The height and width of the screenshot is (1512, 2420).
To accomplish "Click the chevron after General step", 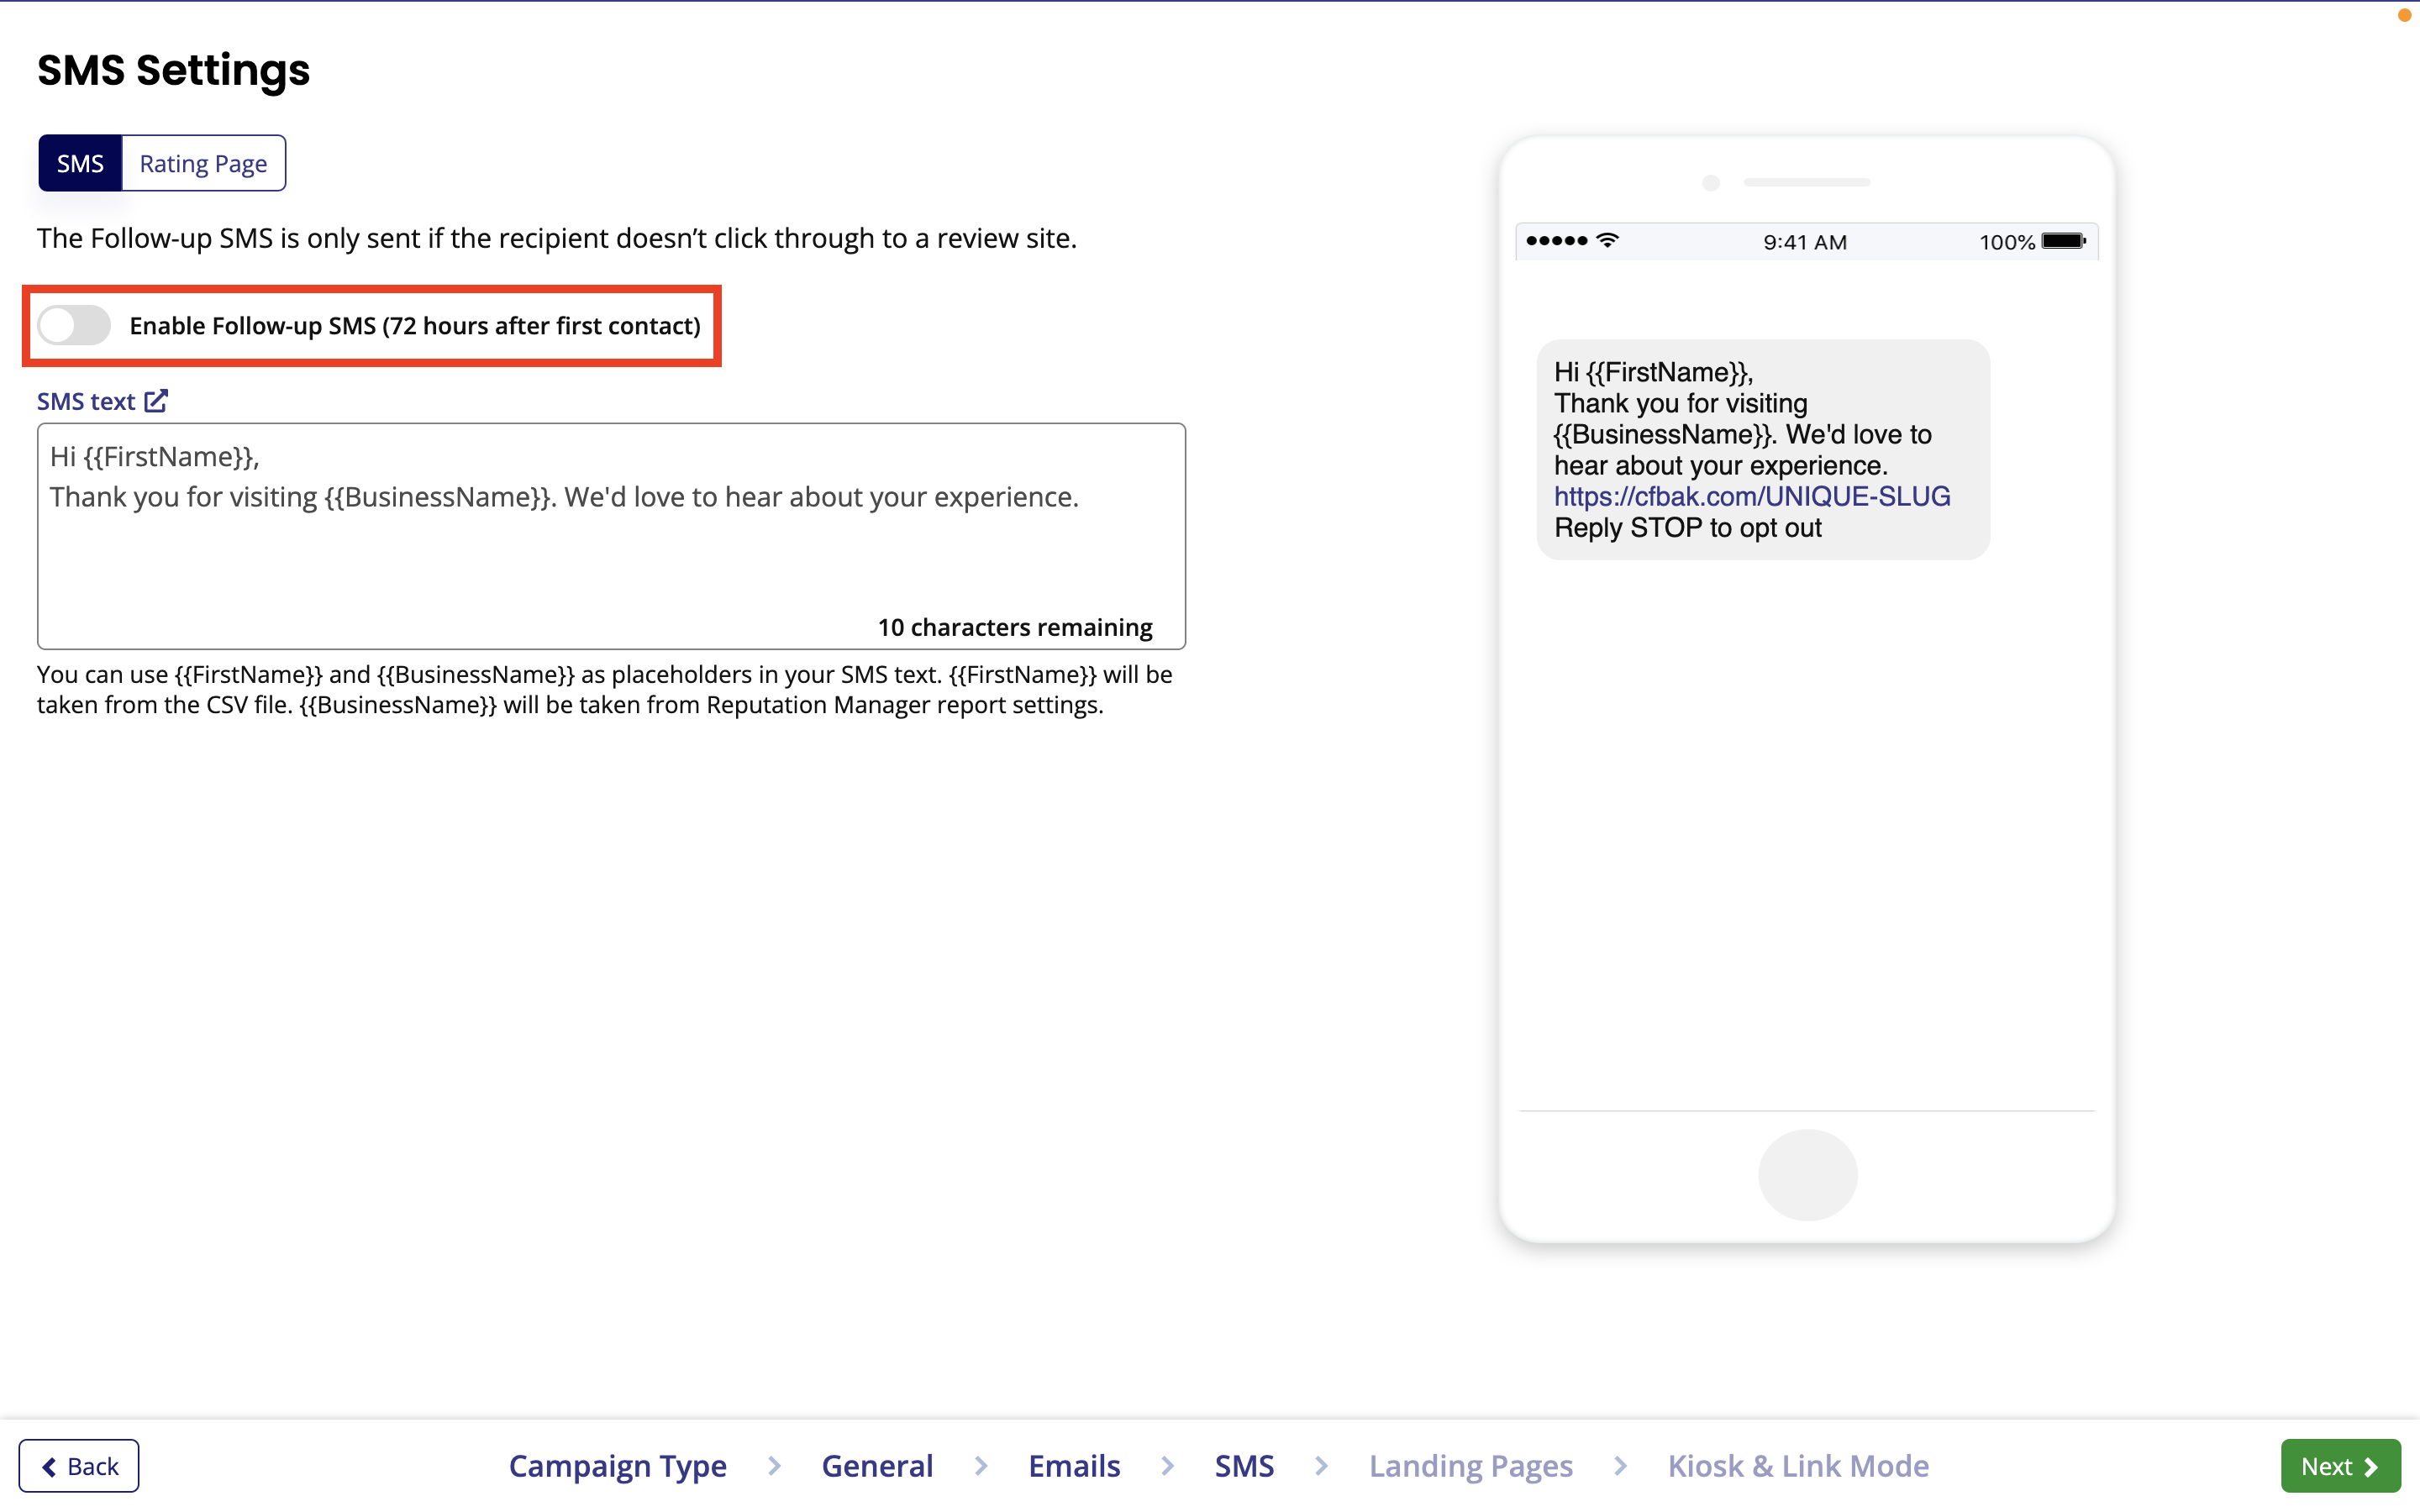I will tap(981, 1466).
